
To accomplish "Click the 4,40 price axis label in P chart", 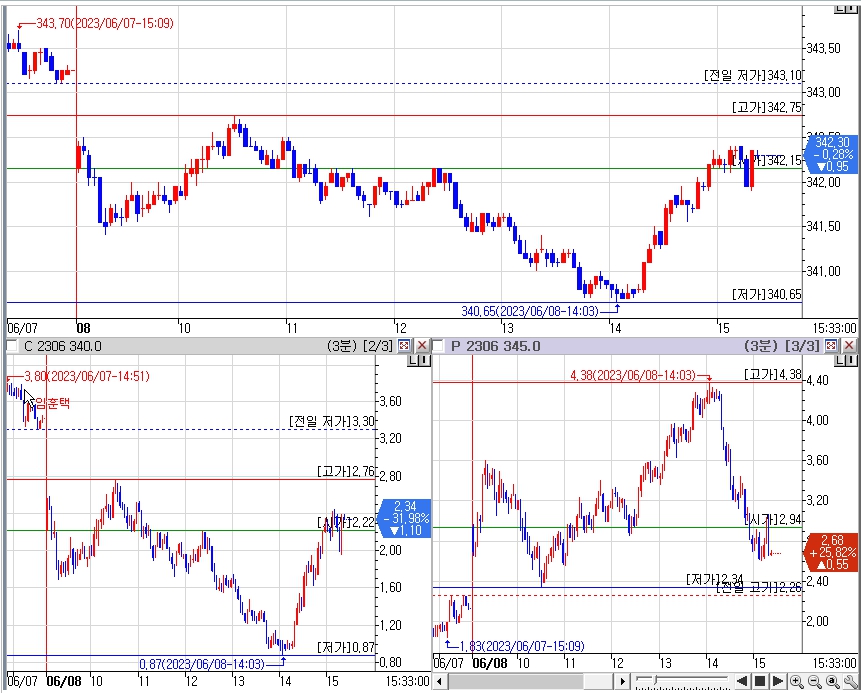I will click(817, 380).
